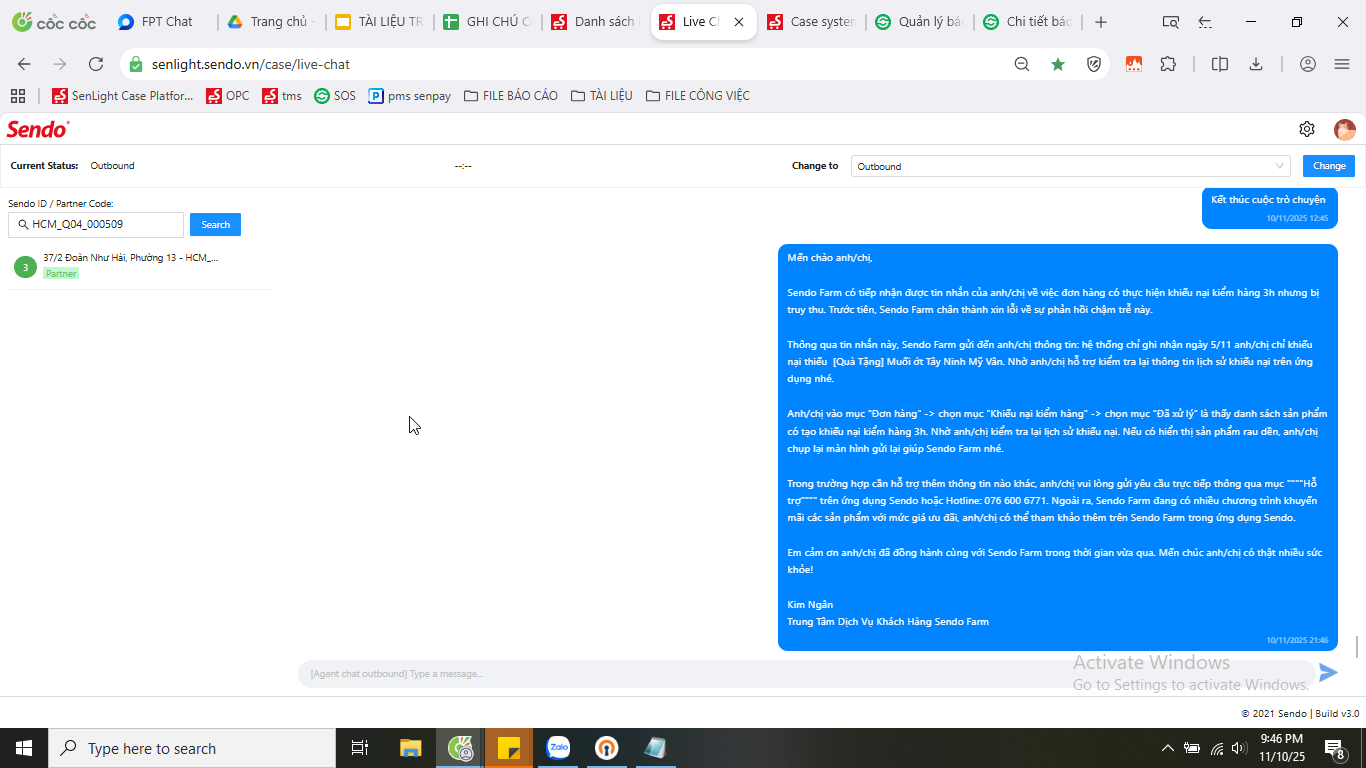Open the browser main menu

1342,64
